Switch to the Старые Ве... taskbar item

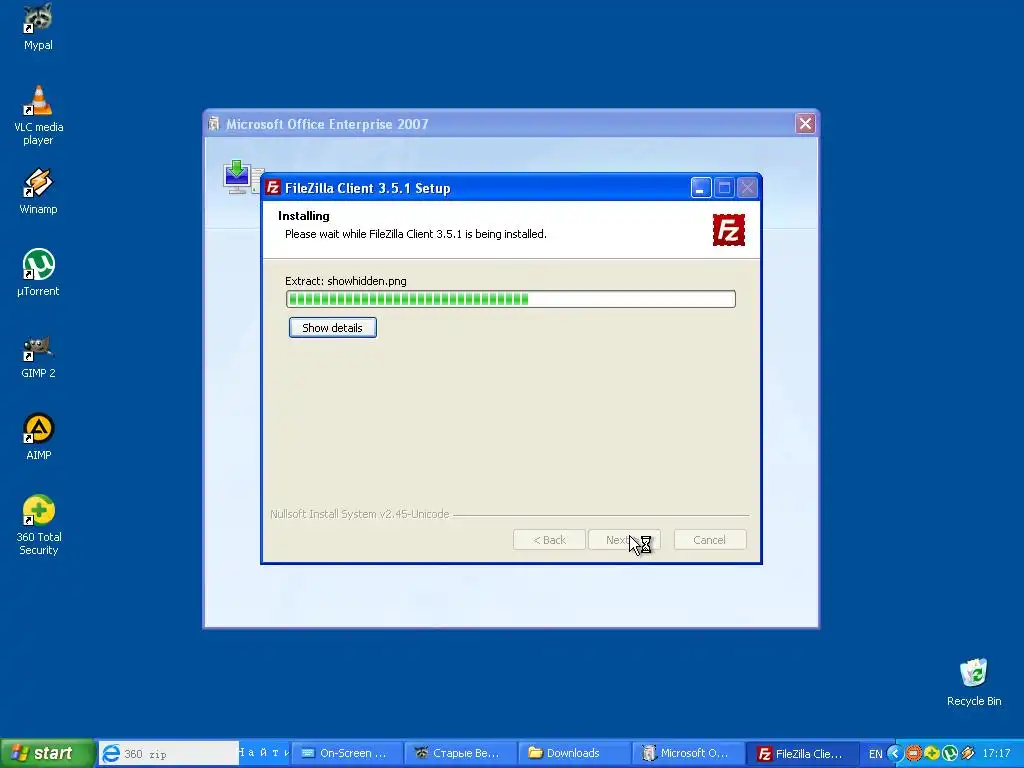click(x=460, y=754)
